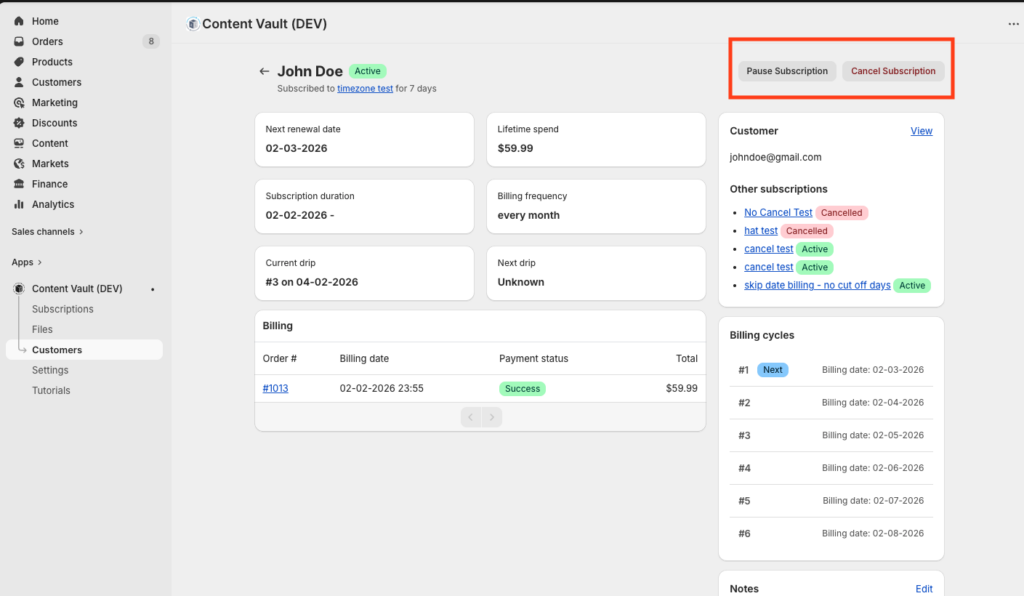
Task: Expand the Sales channels section
Action: [x=47, y=231]
